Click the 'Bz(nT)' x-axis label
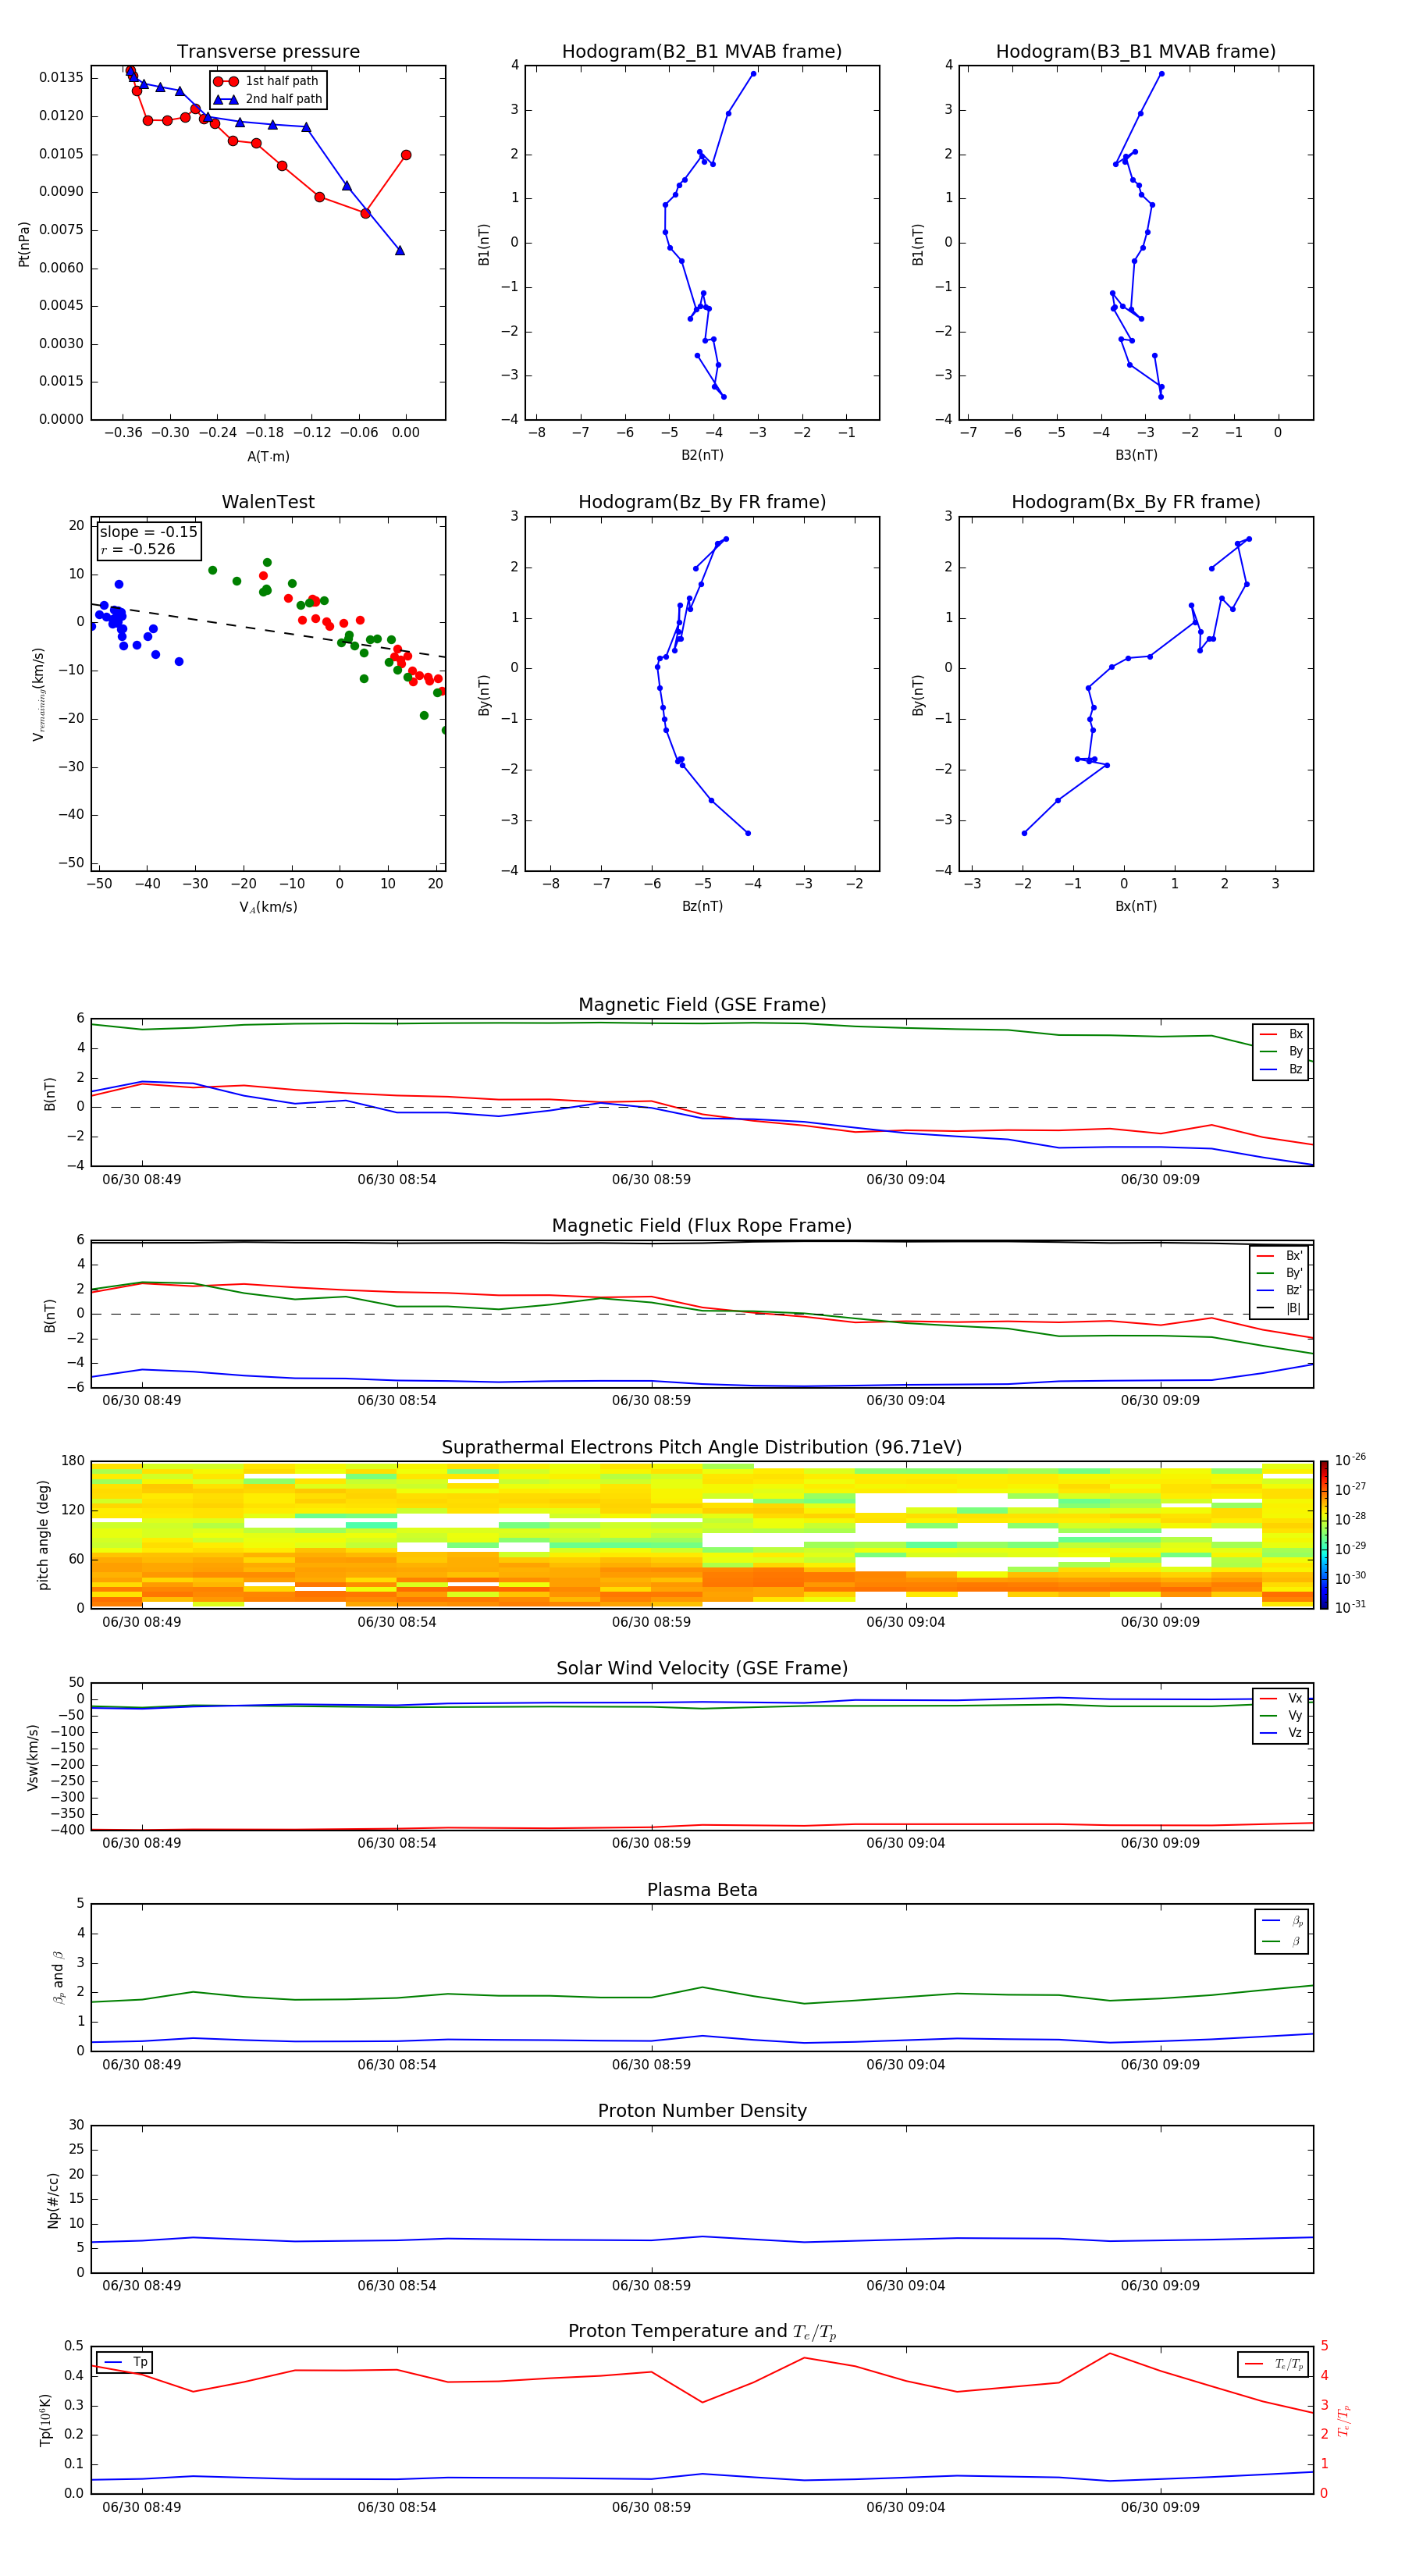Image resolution: width=1405 pixels, height=2576 pixels. pos(702,906)
